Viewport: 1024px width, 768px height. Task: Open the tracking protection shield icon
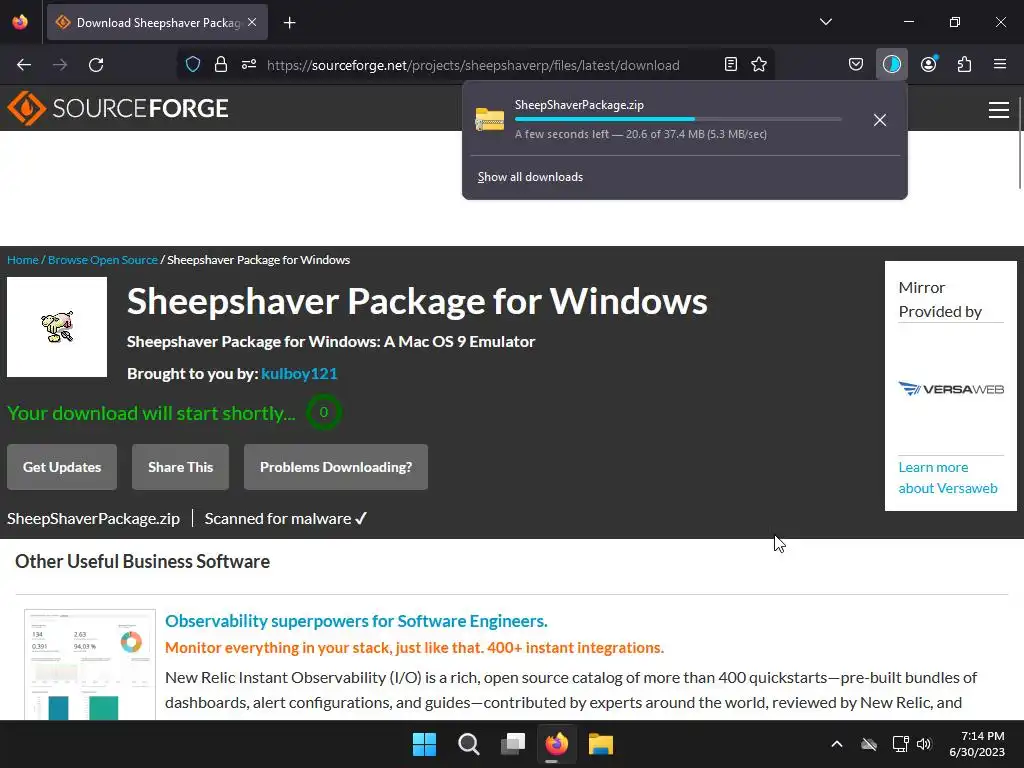[193, 64]
